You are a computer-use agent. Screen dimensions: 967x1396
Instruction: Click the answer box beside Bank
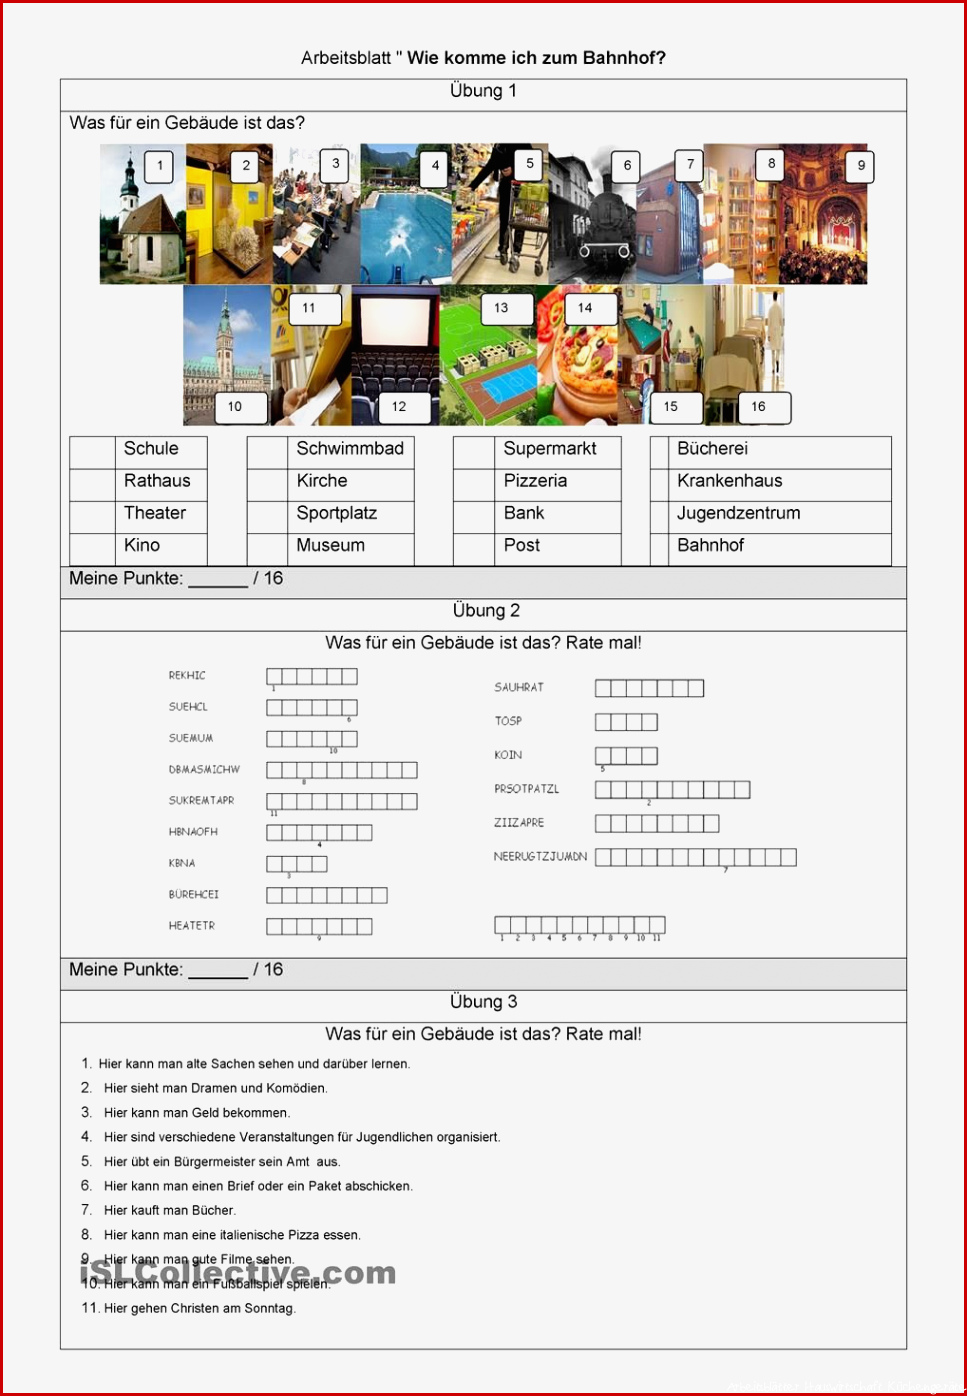pyautogui.click(x=474, y=517)
